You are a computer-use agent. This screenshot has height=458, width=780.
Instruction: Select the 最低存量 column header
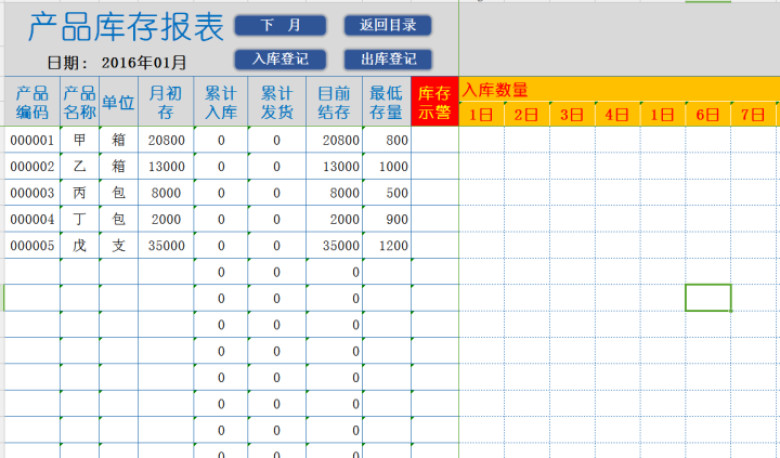tap(387, 102)
